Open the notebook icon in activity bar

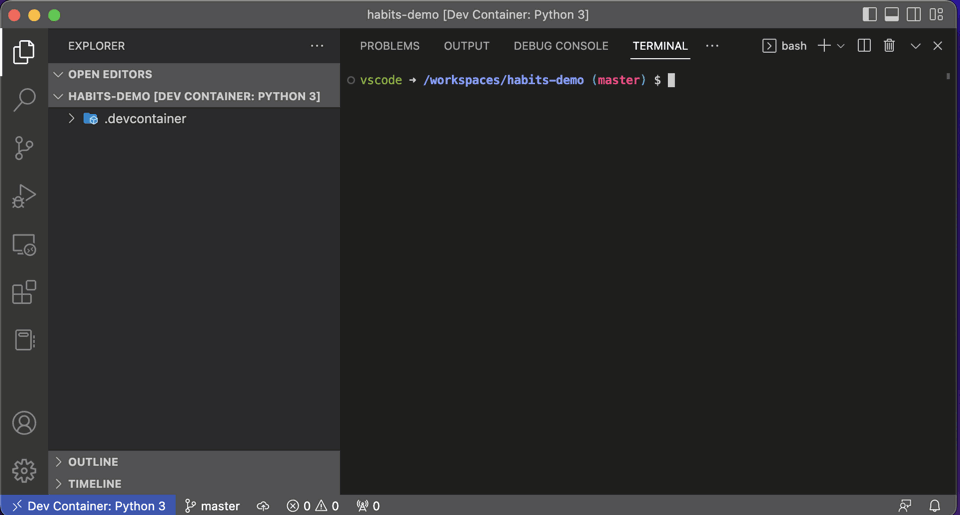(x=24, y=340)
